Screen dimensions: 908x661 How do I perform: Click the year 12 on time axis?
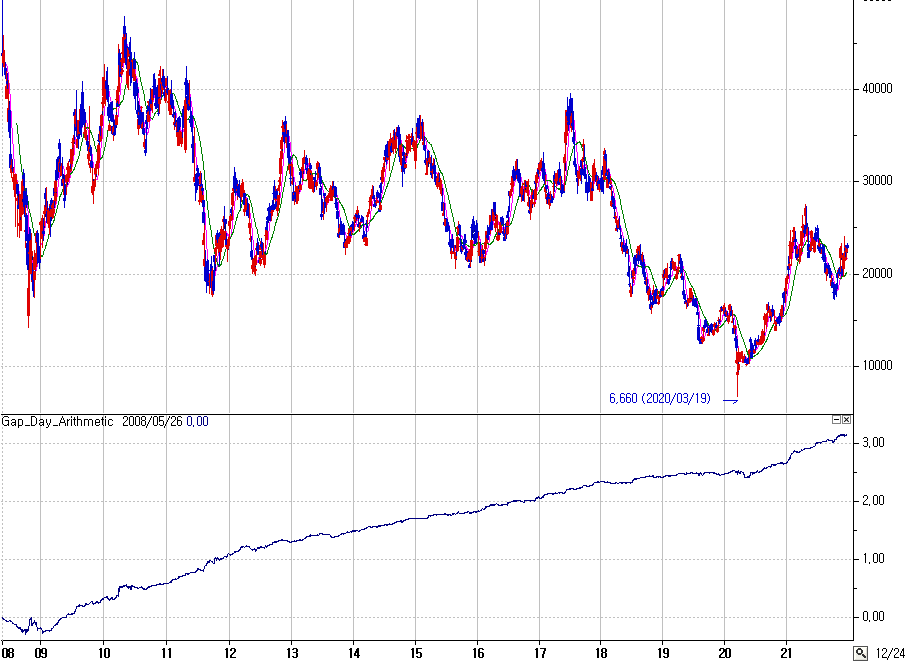tap(229, 653)
